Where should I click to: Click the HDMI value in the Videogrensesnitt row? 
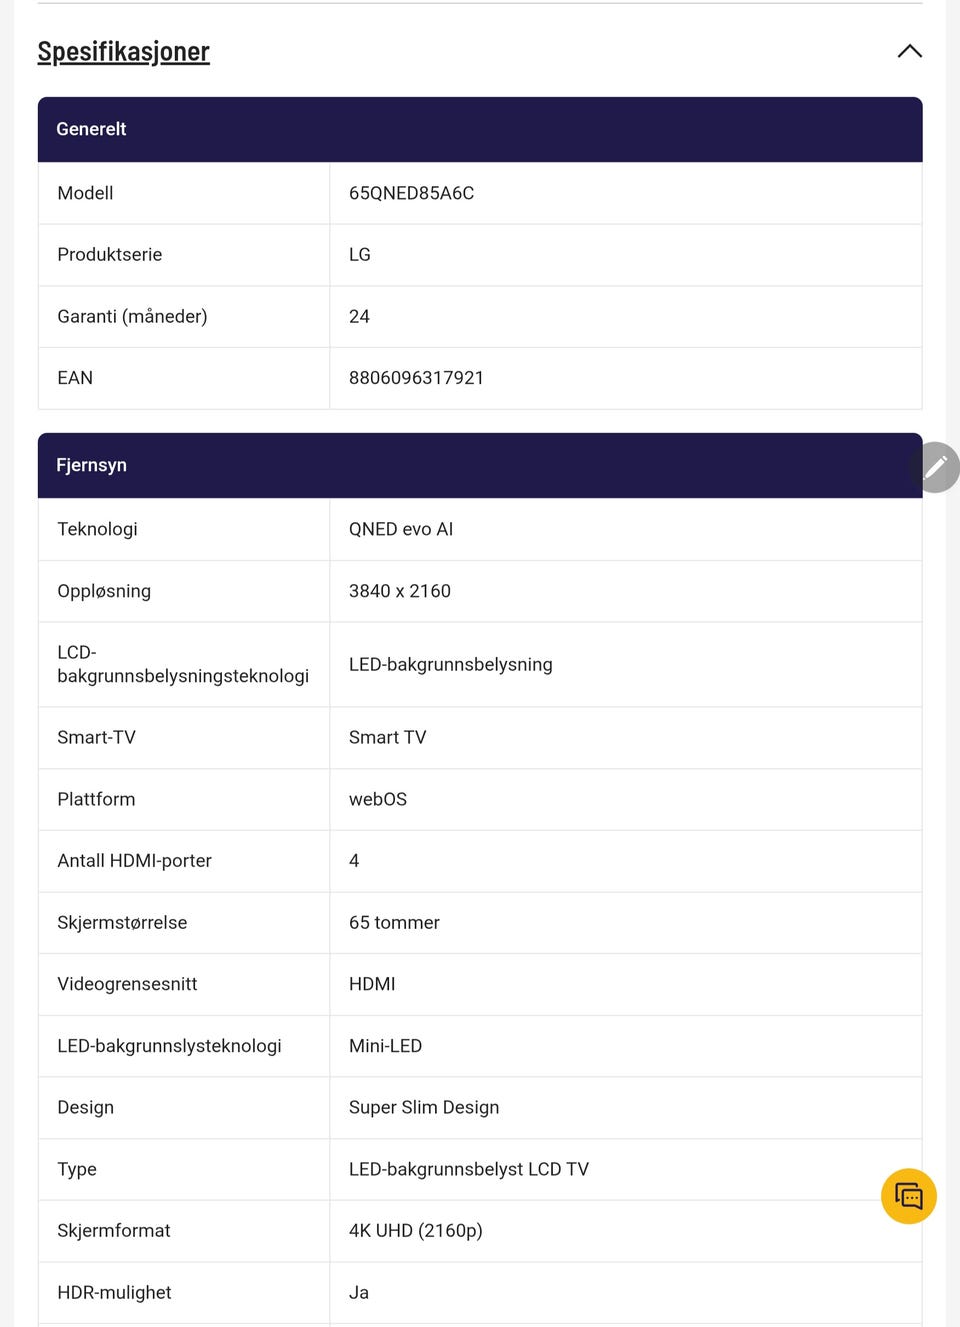pyautogui.click(x=372, y=984)
